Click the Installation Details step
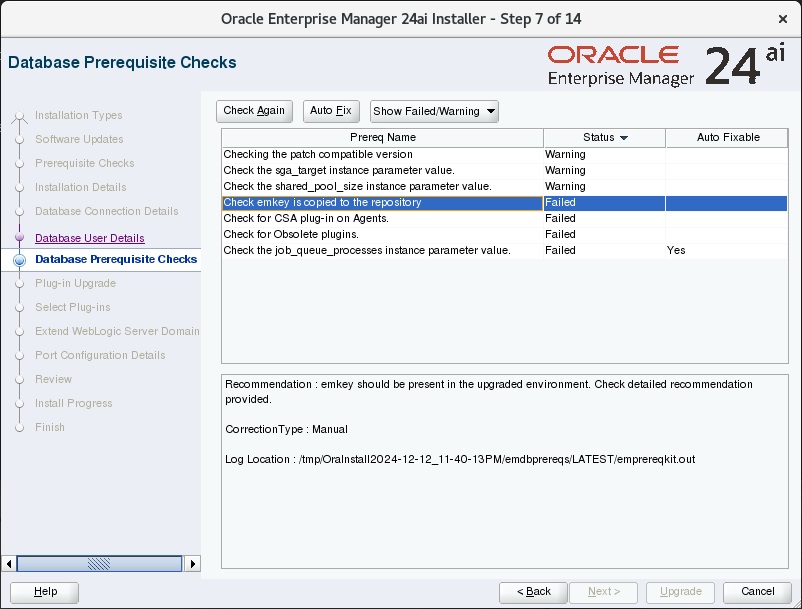The image size is (802, 609). click(81, 188)
